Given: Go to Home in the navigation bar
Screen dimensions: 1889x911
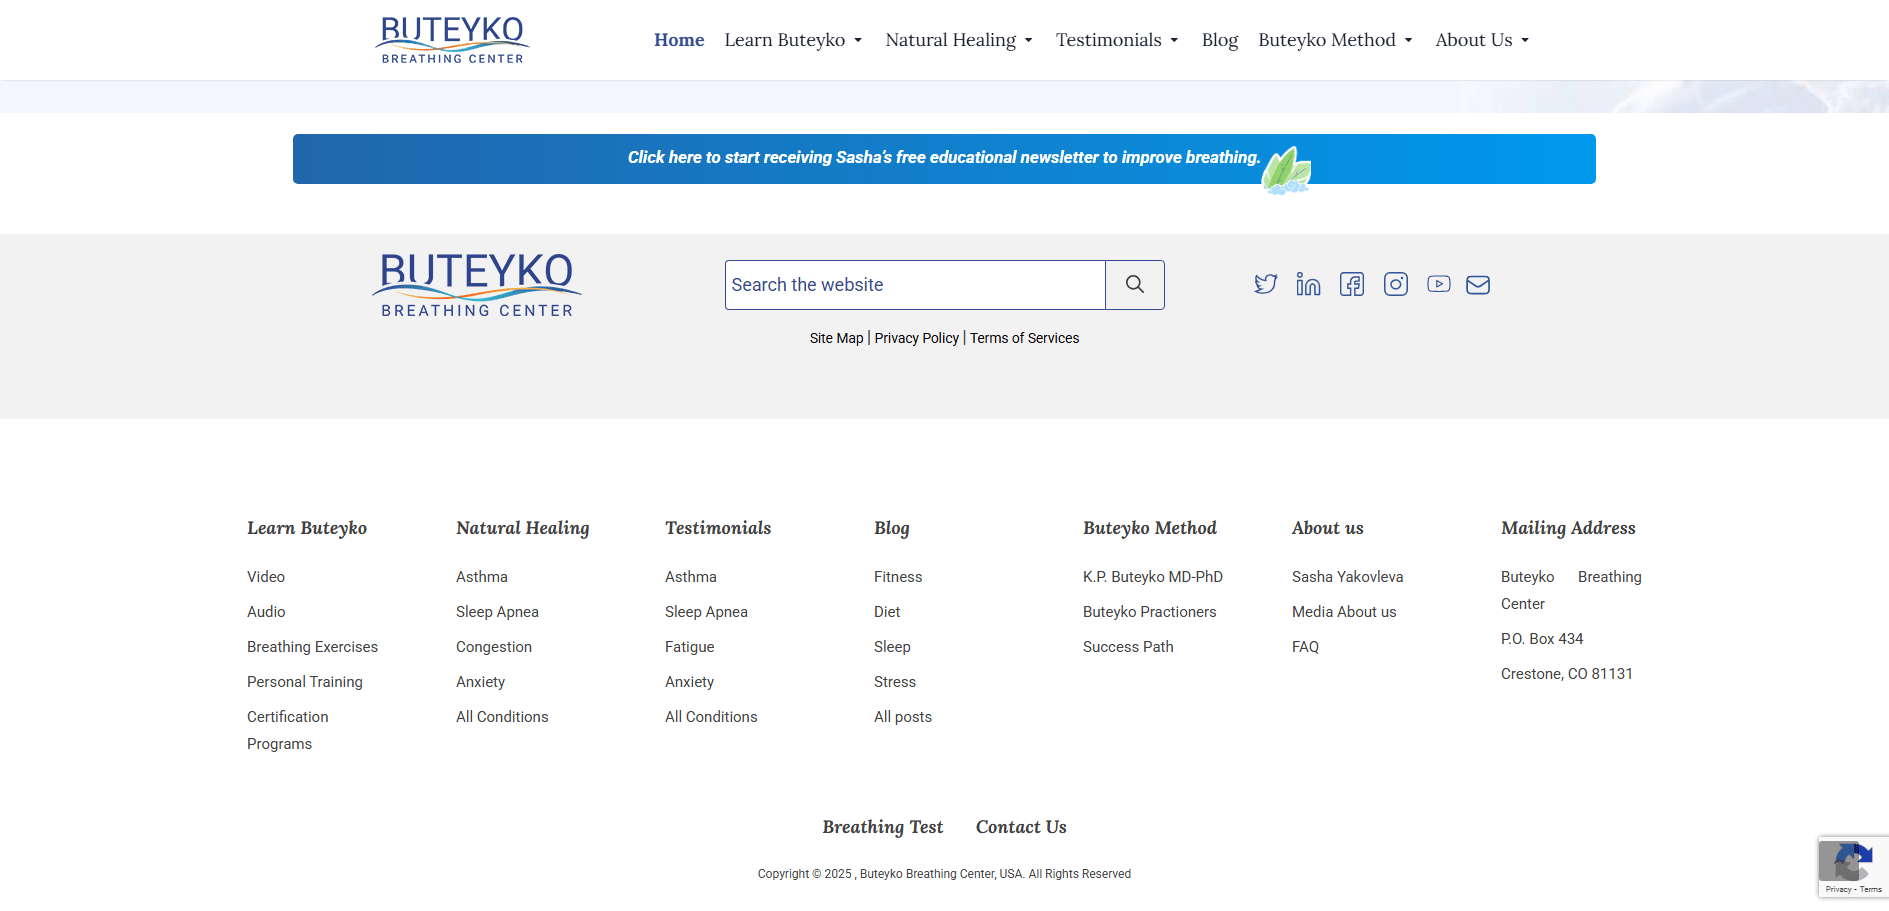Looking at the screenshot, I should tap(679, 40).
